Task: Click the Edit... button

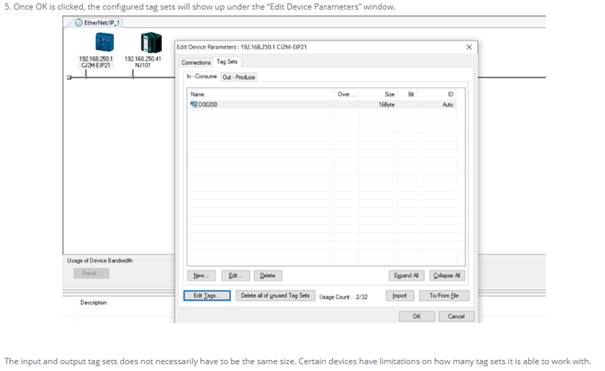Action: [235, 275]
